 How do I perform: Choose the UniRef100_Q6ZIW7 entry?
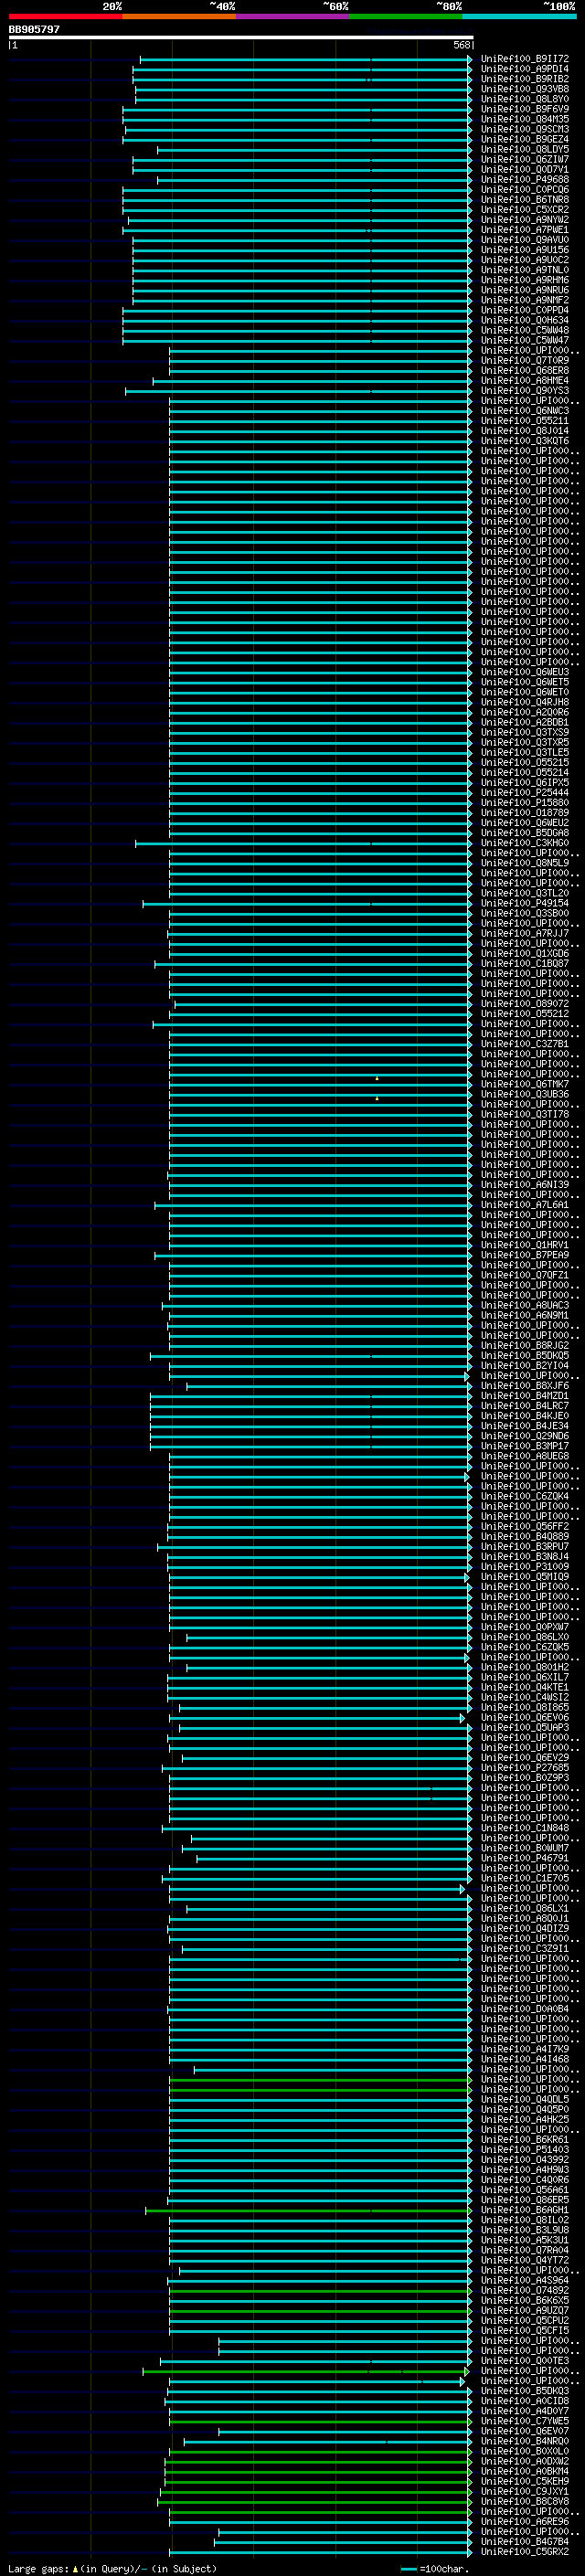coord(525,159)
